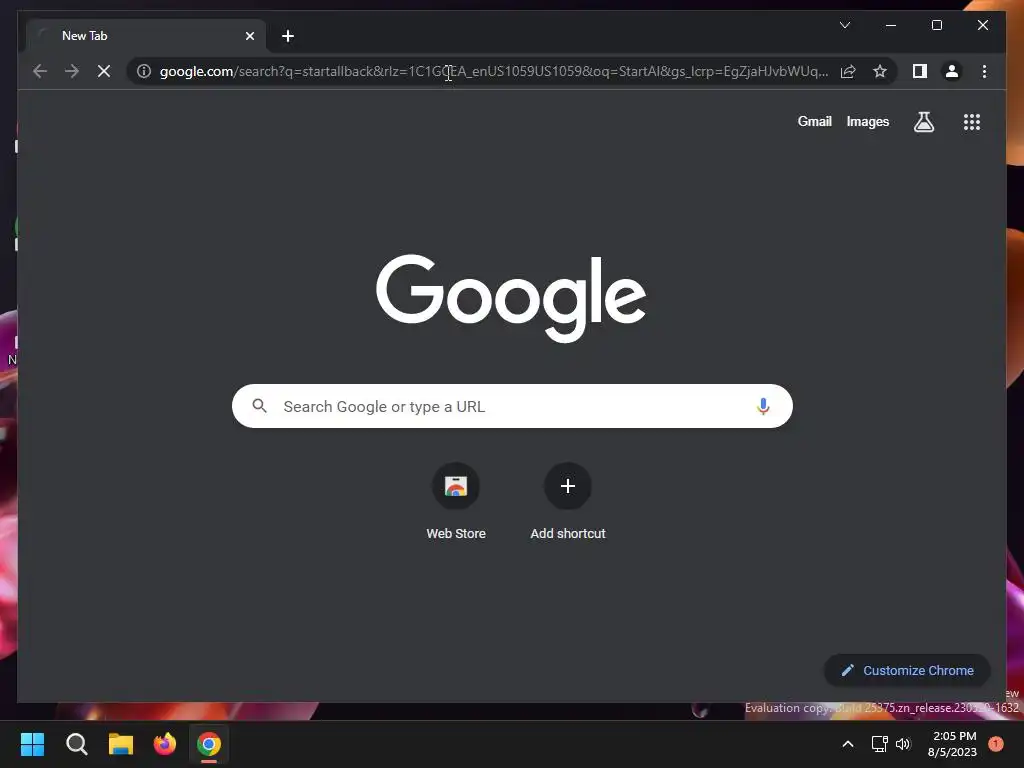Stop loading the page
Image resolution: width=1024 pixels, height=768 pixels.
pyautogui.click(x=104, y=71)
